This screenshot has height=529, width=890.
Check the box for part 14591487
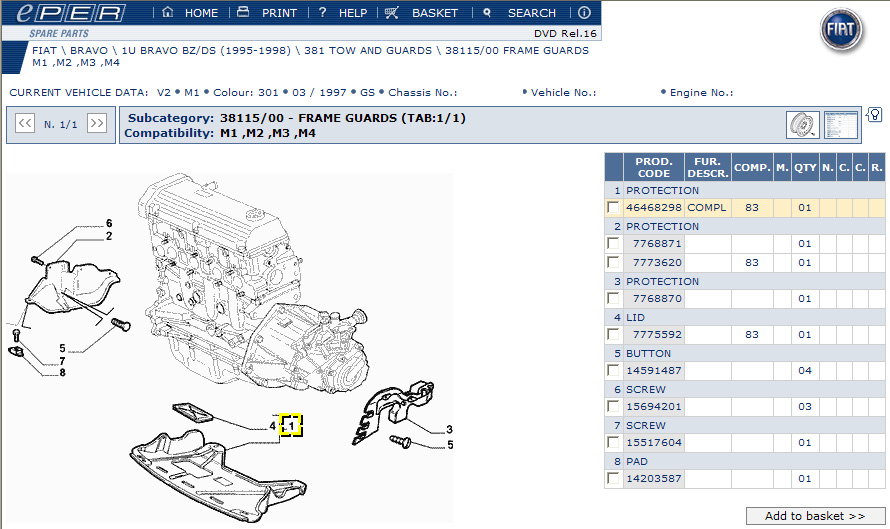point(613,371)
